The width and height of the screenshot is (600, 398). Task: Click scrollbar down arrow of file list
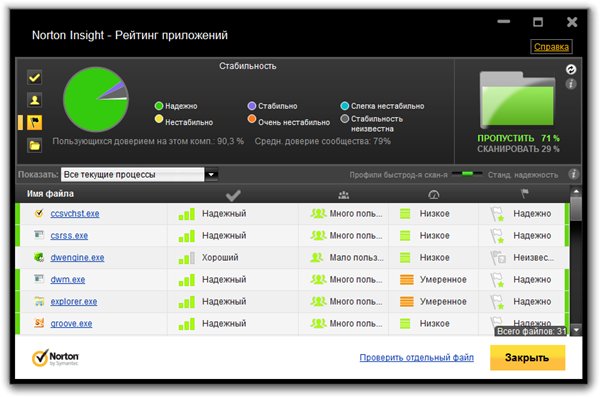click(x=576, y=329)
